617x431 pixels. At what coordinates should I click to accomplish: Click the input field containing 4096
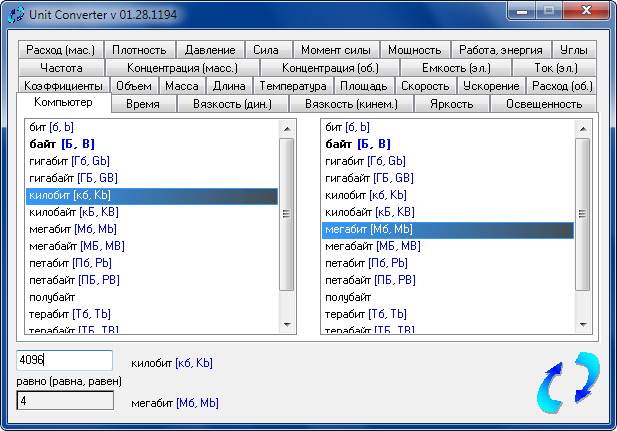[x=65, y=361]
